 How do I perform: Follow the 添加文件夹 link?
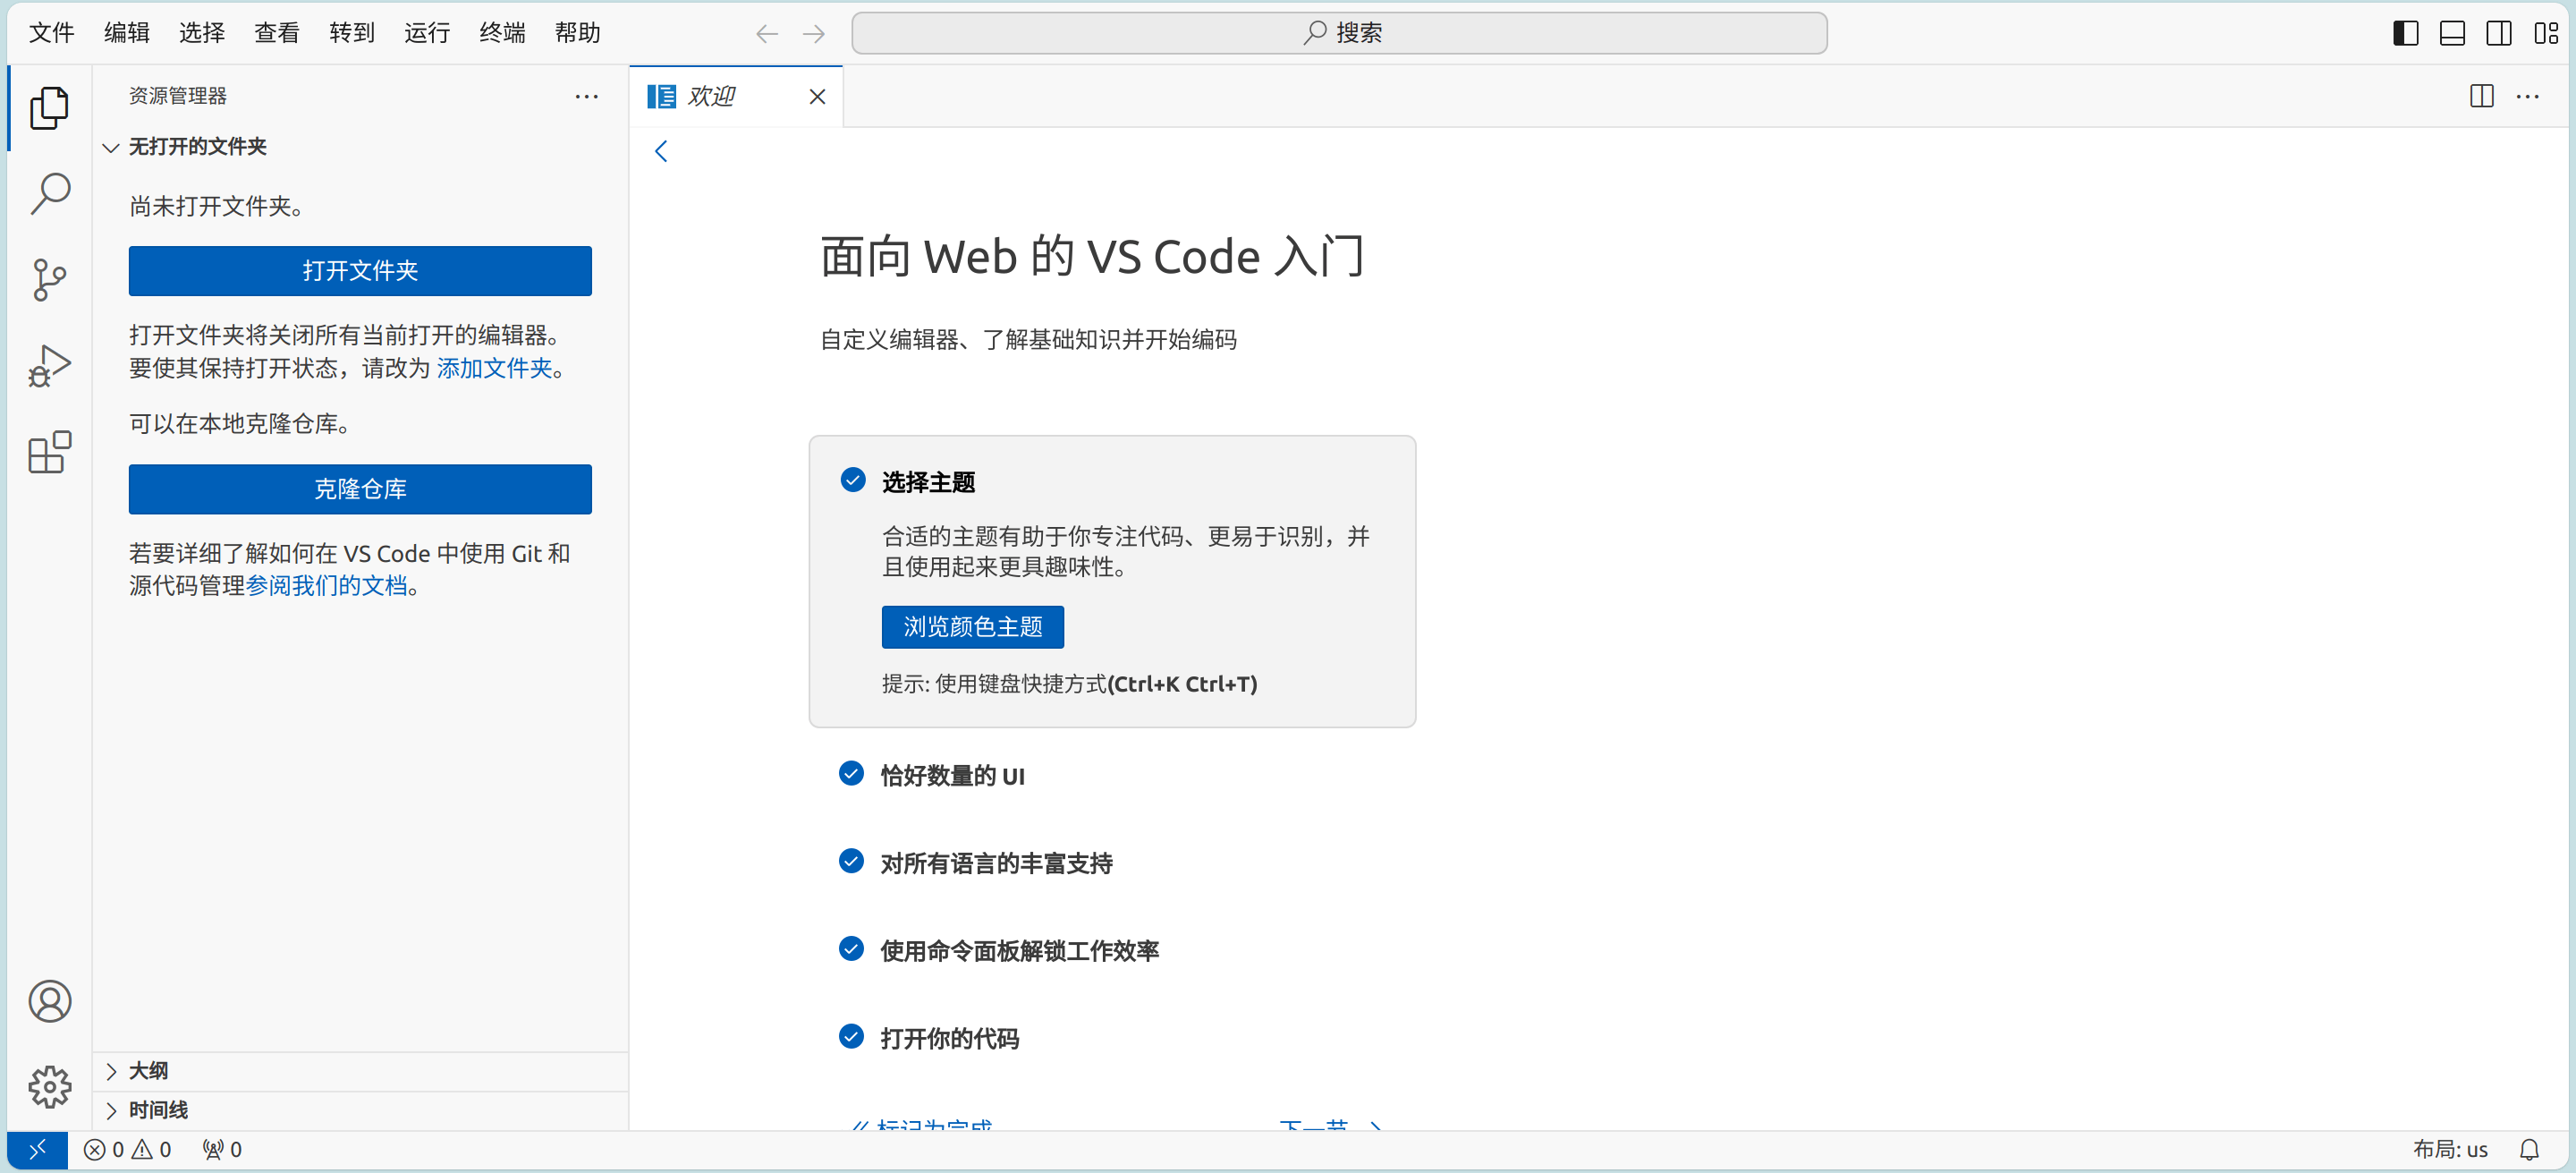coord(495,368)
